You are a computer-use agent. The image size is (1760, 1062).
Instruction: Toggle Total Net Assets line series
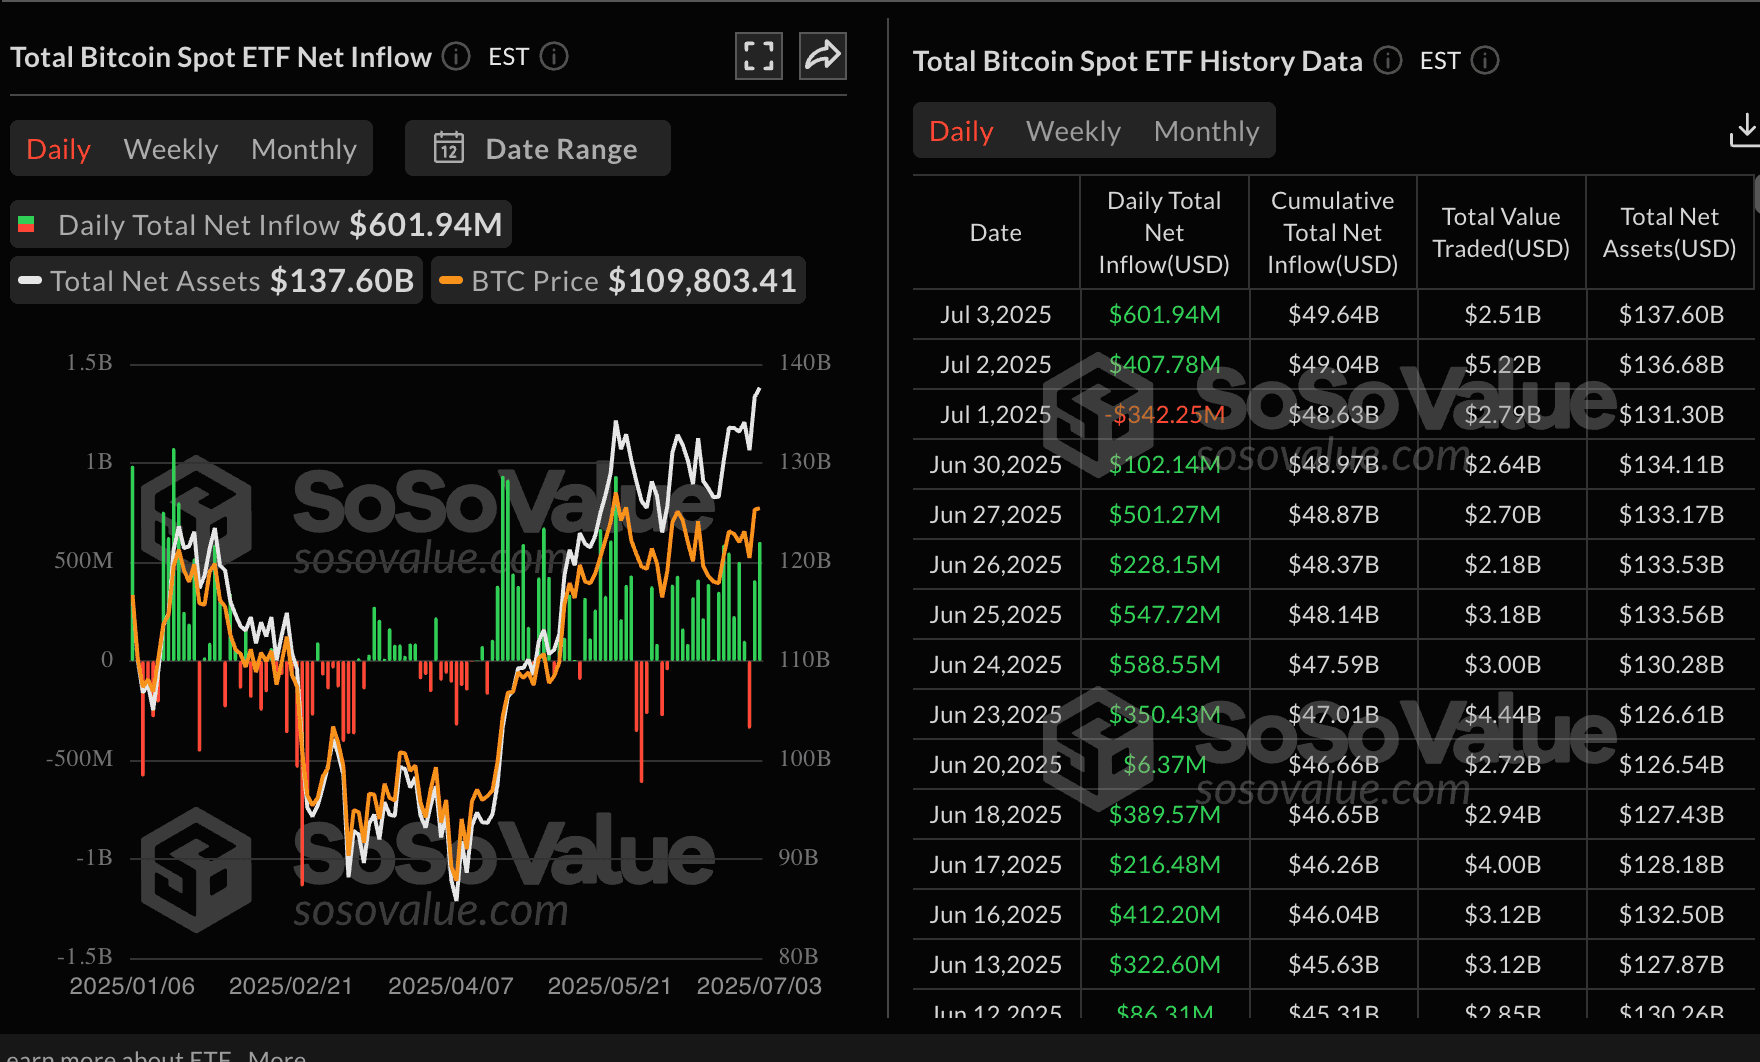point(216,280)
